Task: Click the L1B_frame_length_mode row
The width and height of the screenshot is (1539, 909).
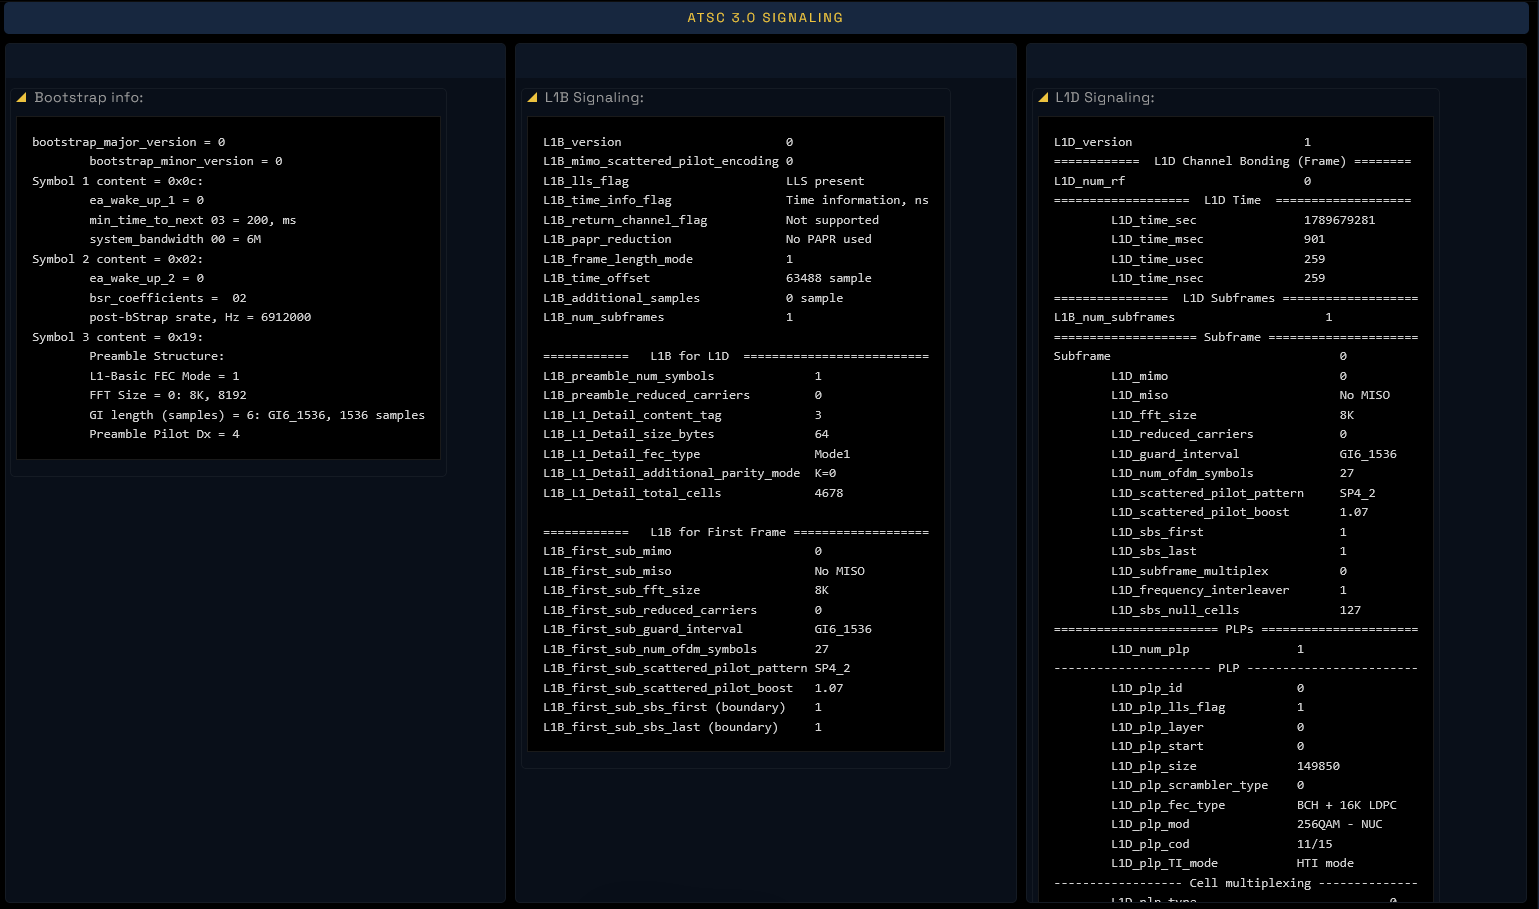Action: point(668,259)
